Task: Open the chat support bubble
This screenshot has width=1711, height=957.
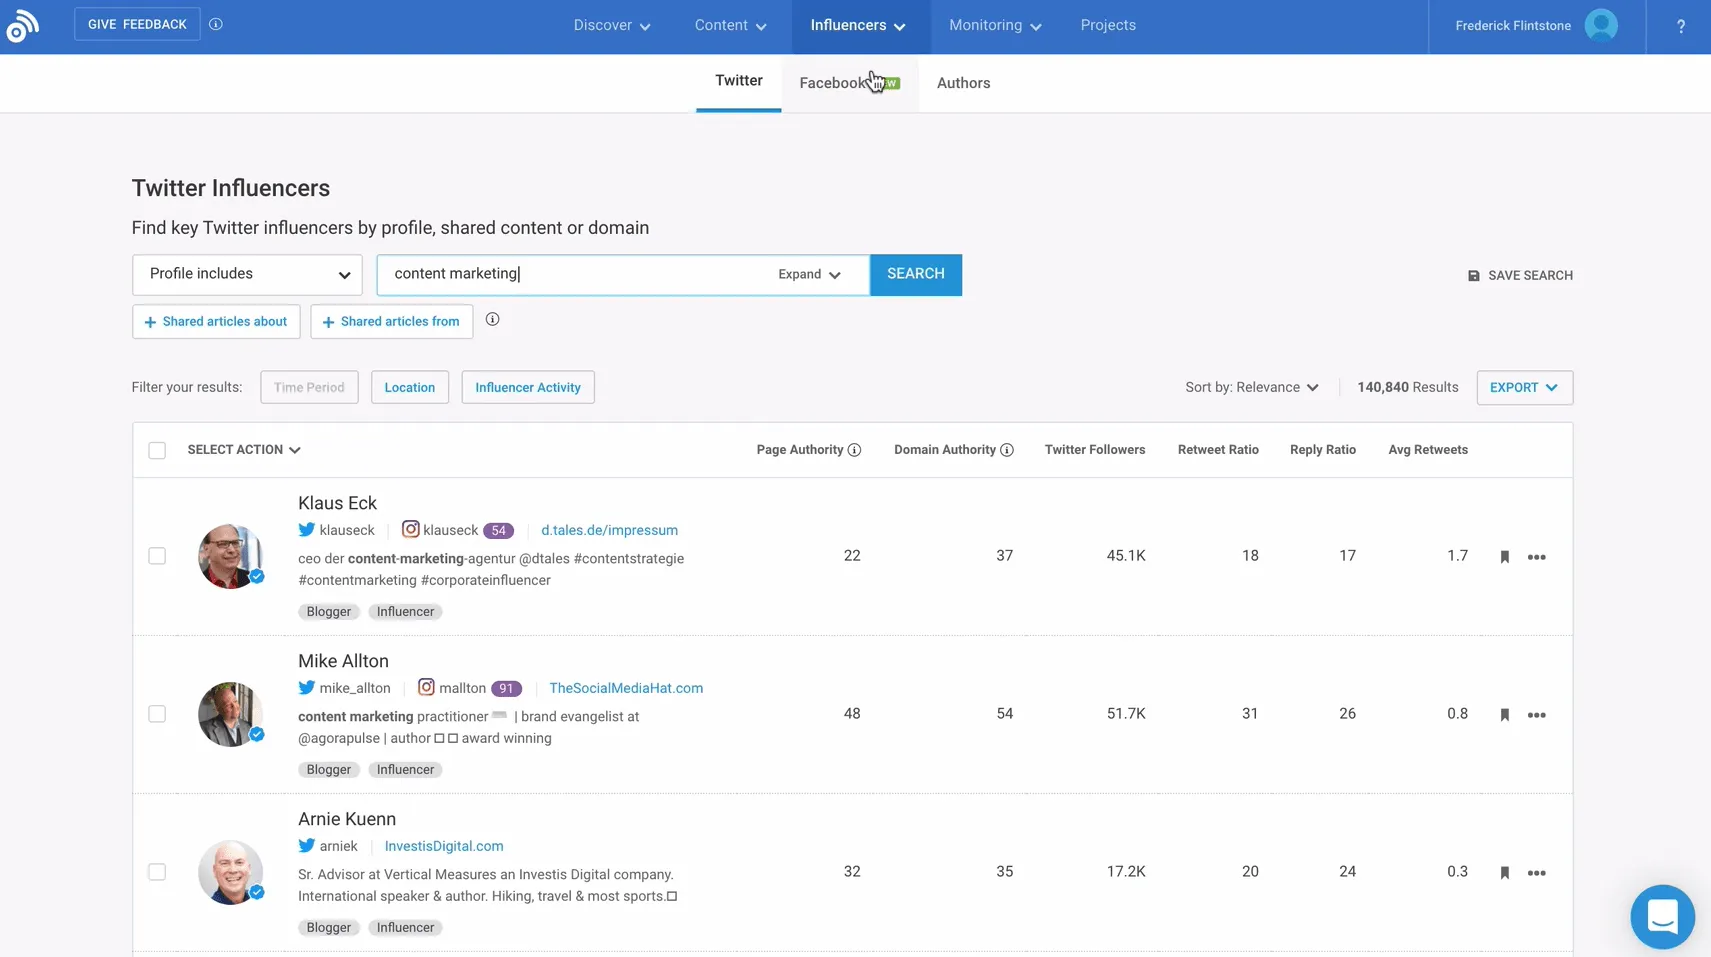Action: pyautogui.click(x=1661, y=916)
